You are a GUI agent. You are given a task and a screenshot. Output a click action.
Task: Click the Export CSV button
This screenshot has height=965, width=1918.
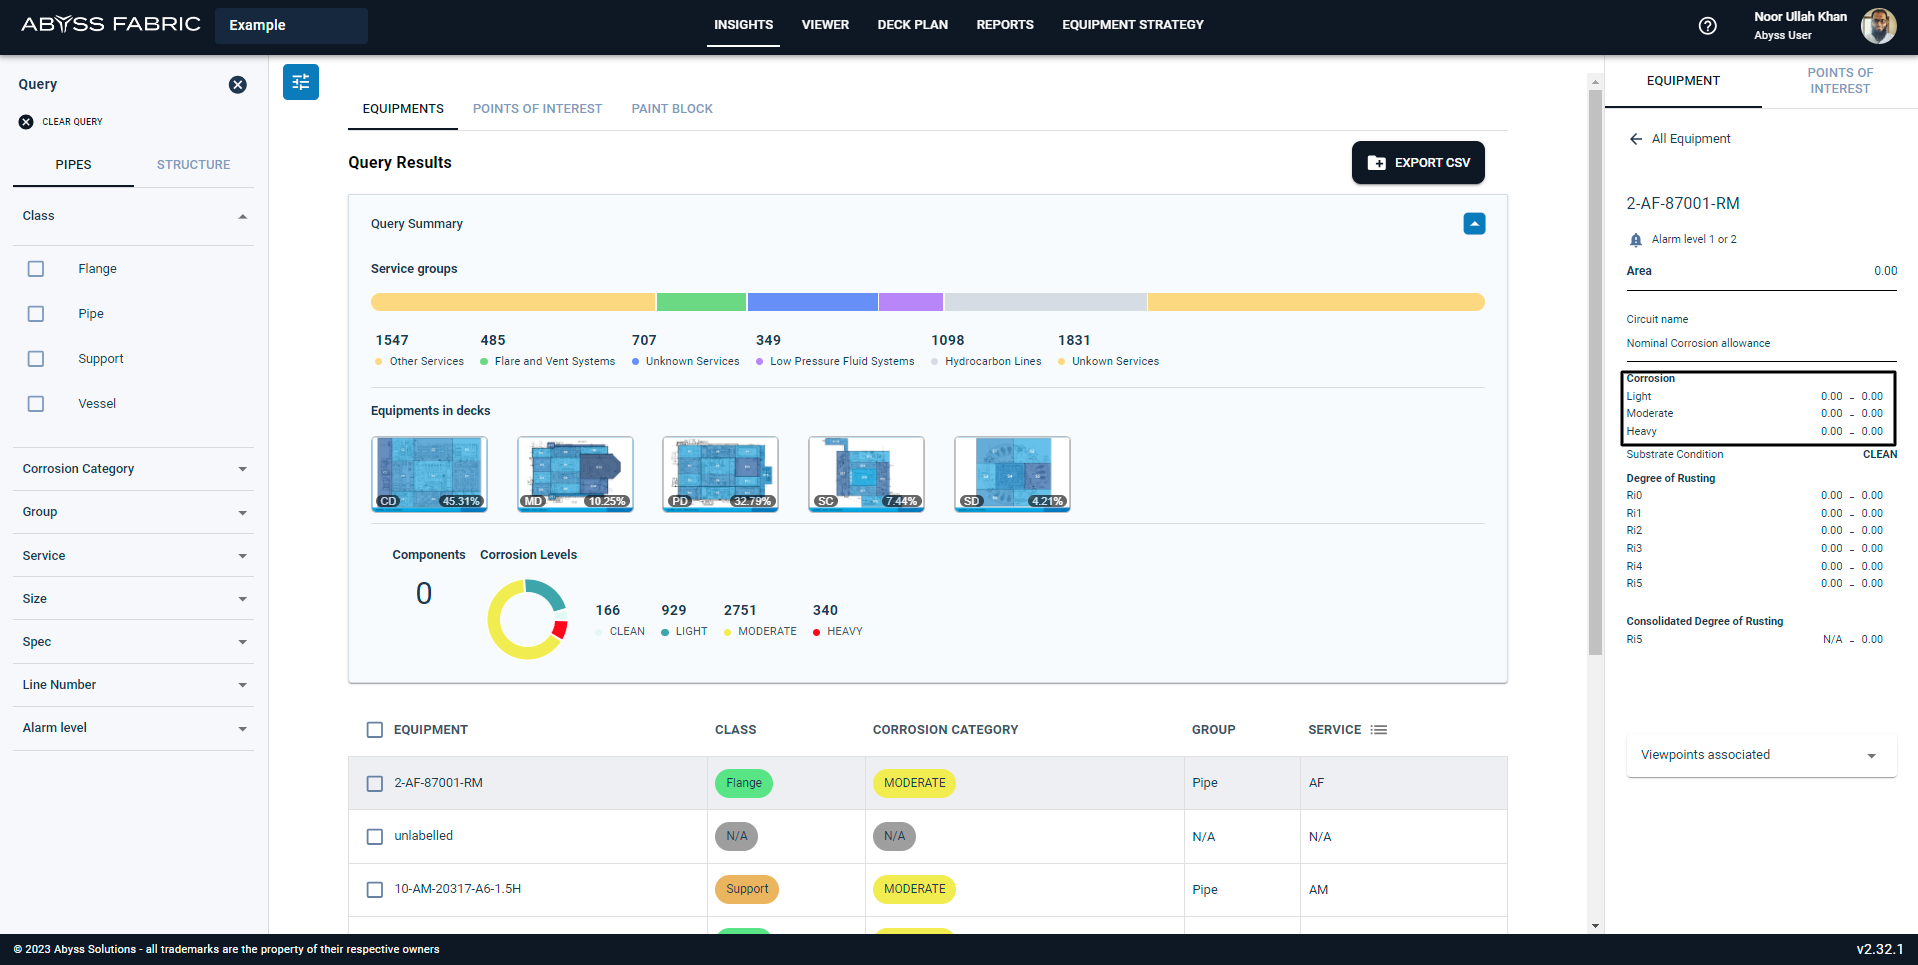[x=1418, y=163]
